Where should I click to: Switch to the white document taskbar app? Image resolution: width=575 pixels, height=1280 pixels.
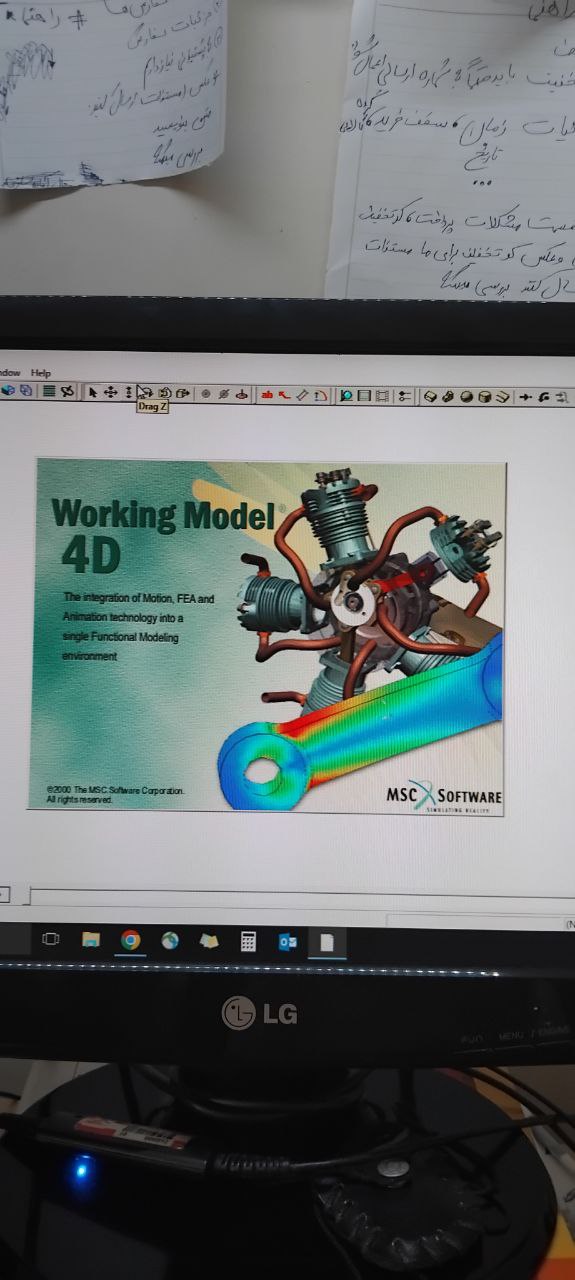coord(327,941)
